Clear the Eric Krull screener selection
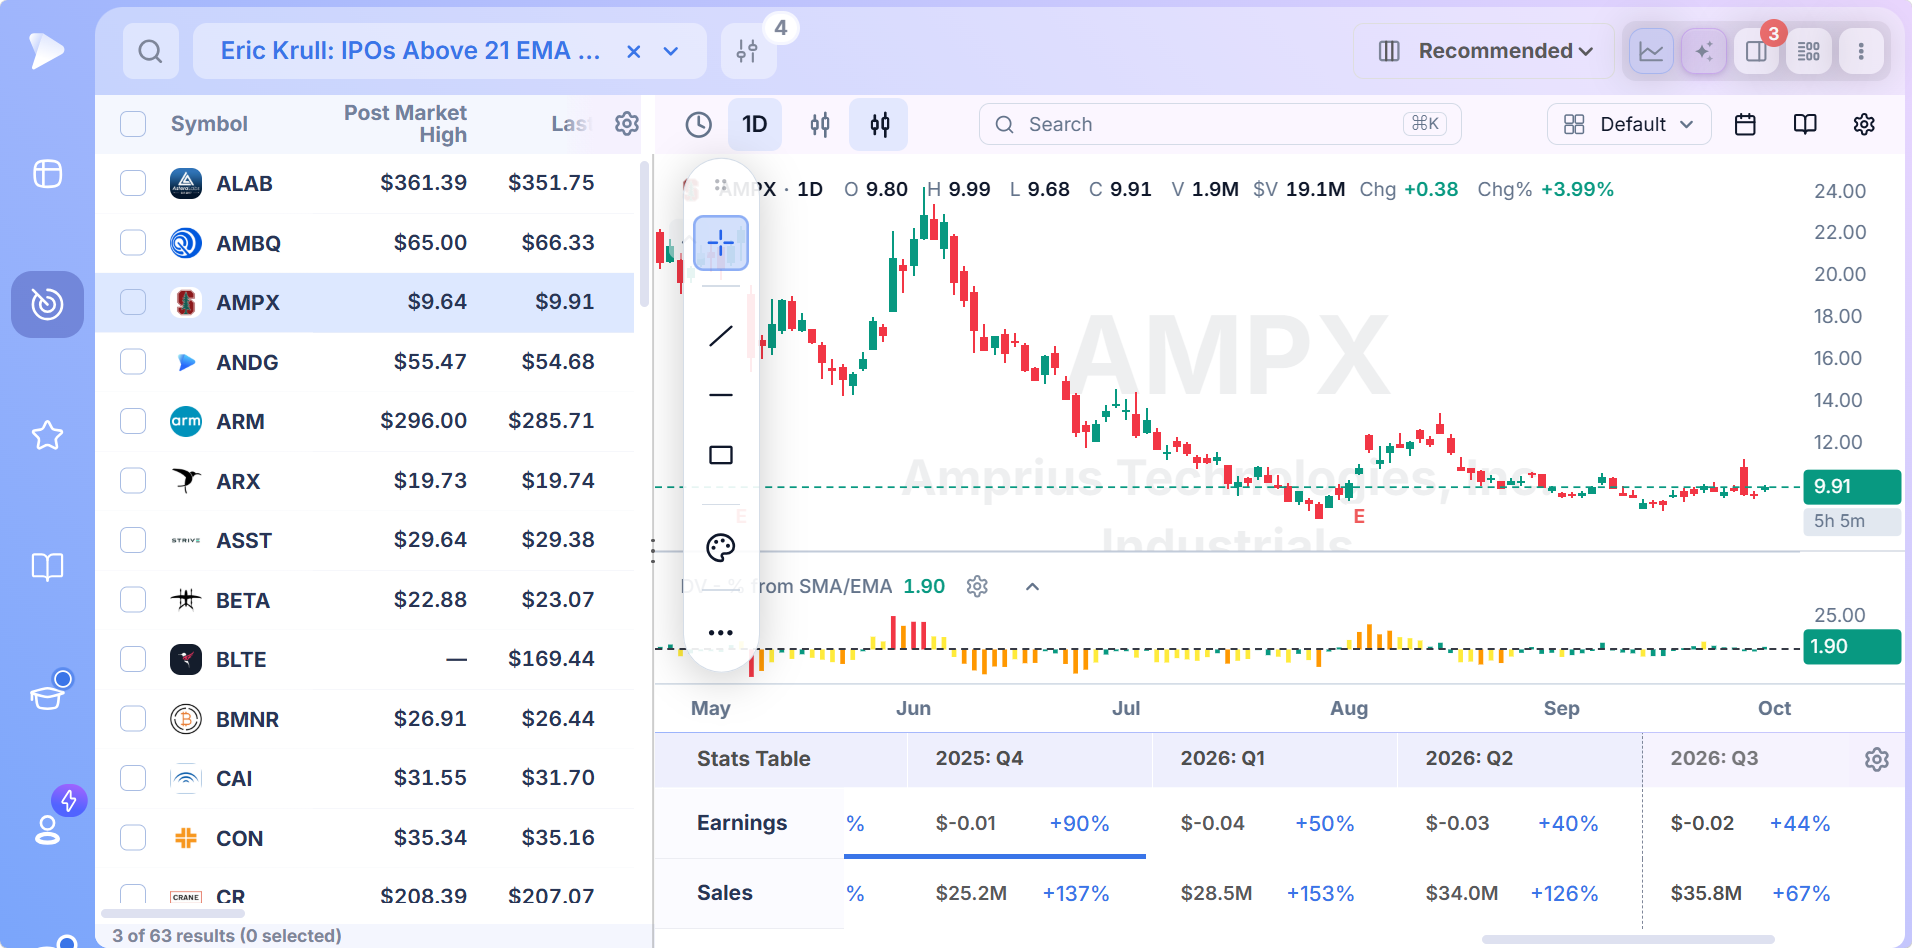 click(633, 51)
